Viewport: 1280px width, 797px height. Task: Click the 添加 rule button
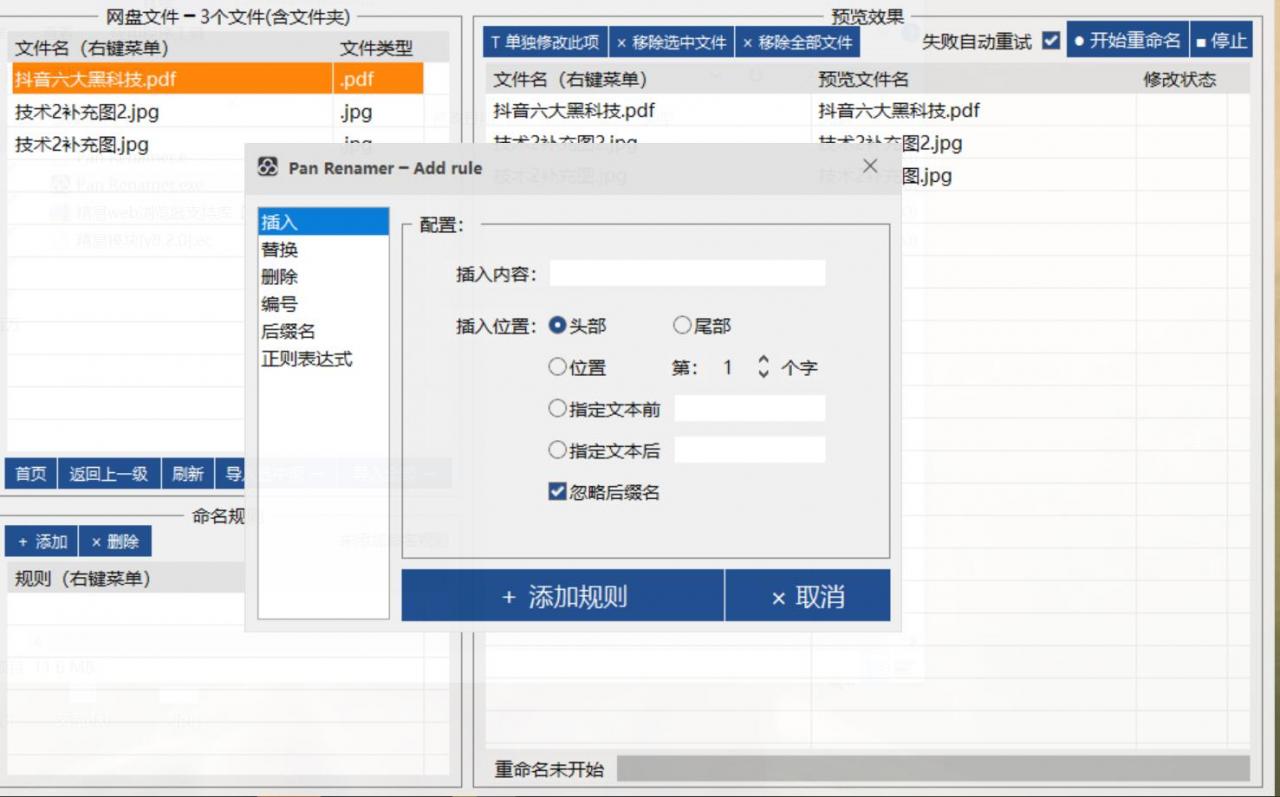[42, 541]
